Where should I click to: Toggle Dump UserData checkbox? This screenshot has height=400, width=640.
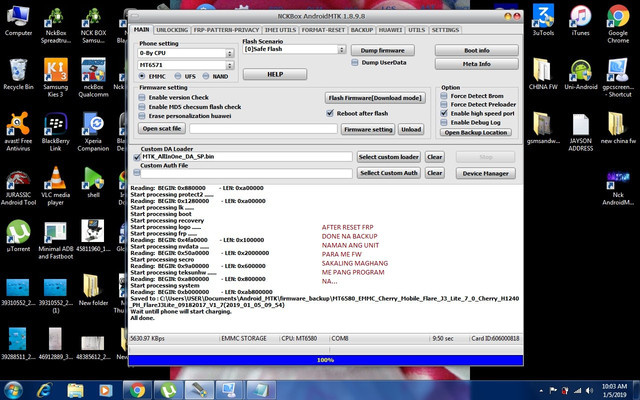coord(355,62)
